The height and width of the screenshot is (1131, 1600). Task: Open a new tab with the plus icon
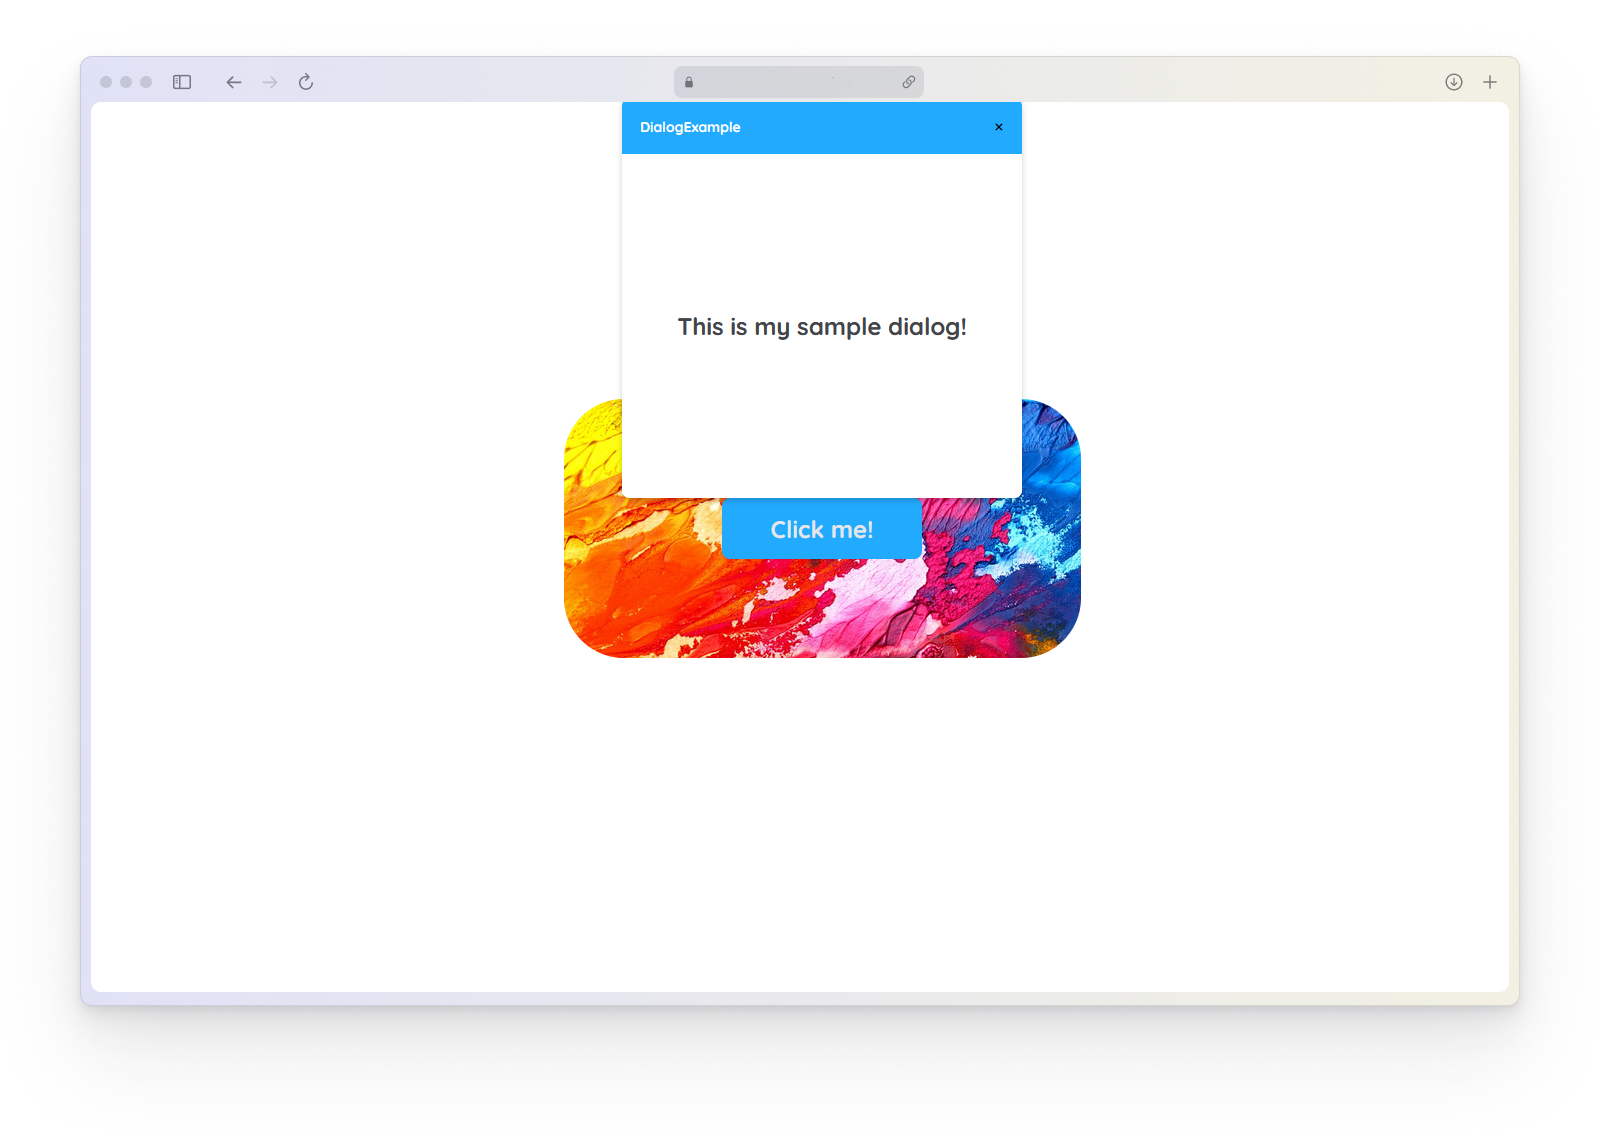click(1489, 82)
